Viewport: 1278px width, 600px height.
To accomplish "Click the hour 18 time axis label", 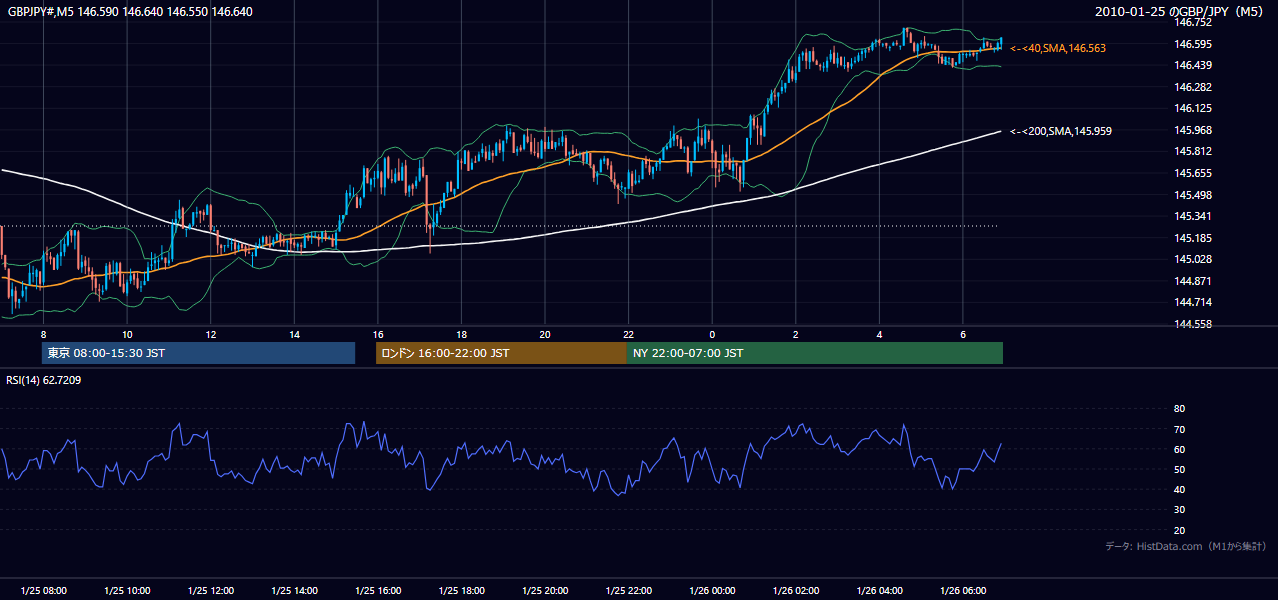I will 461,334.
